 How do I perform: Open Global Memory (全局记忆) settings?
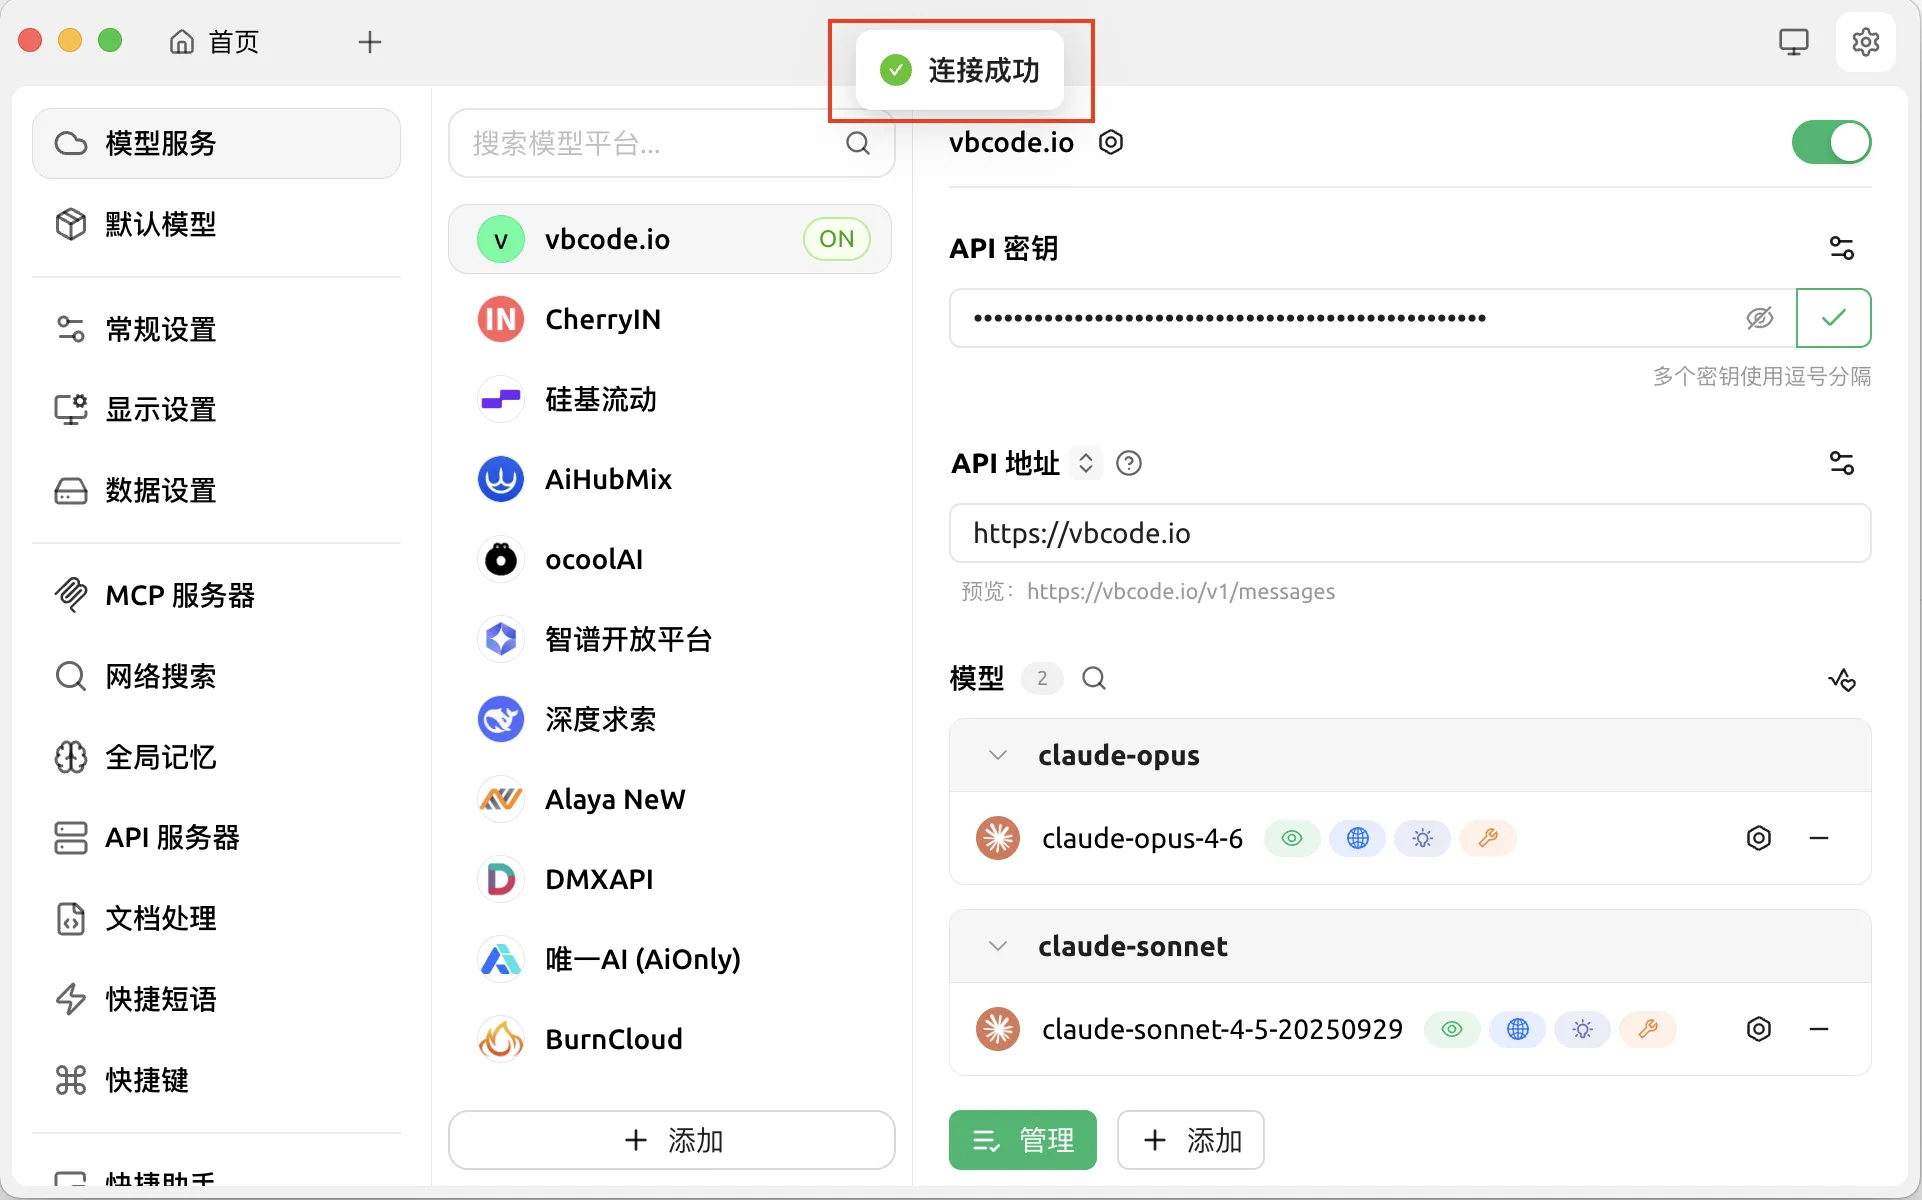[217, 757]
